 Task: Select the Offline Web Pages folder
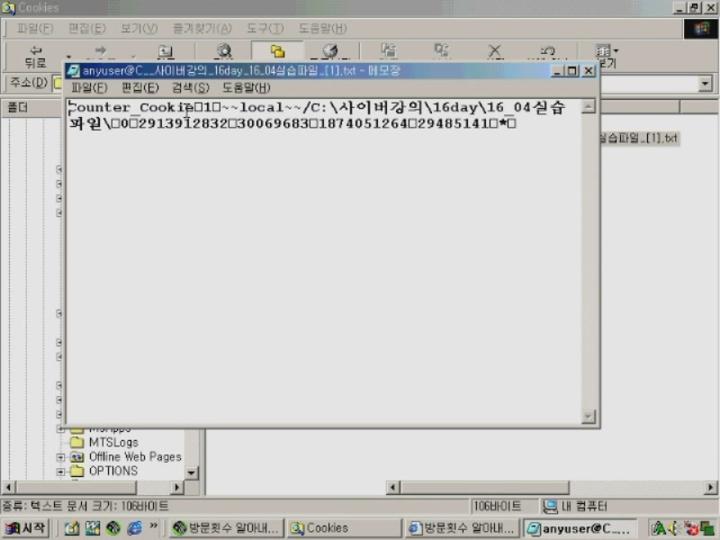click(x=135, y=457)
